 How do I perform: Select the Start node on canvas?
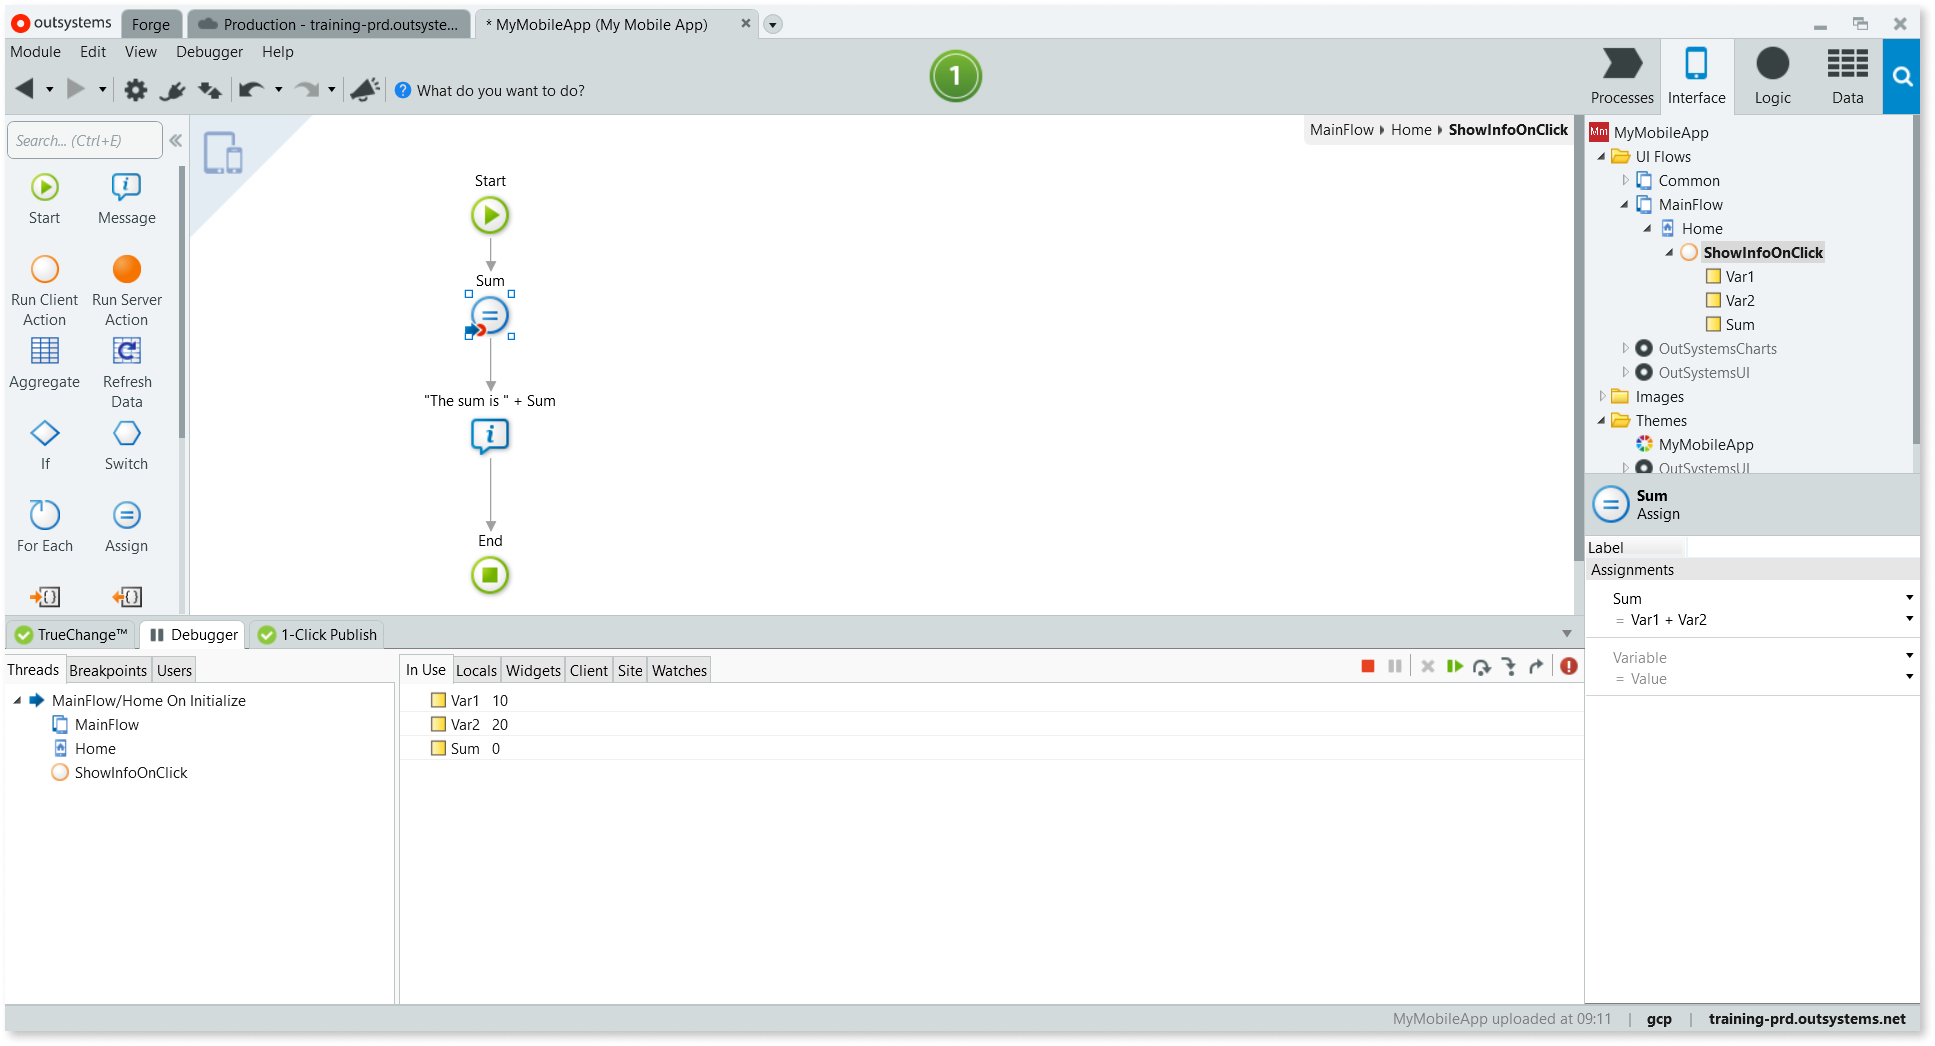click(x=490, y=215)
